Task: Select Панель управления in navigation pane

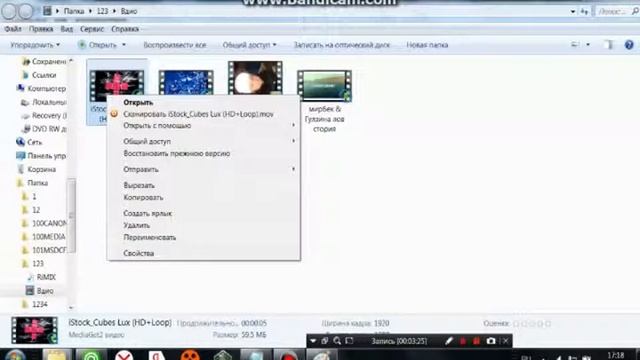Action: pyautogui.click(x=41, y=156)
